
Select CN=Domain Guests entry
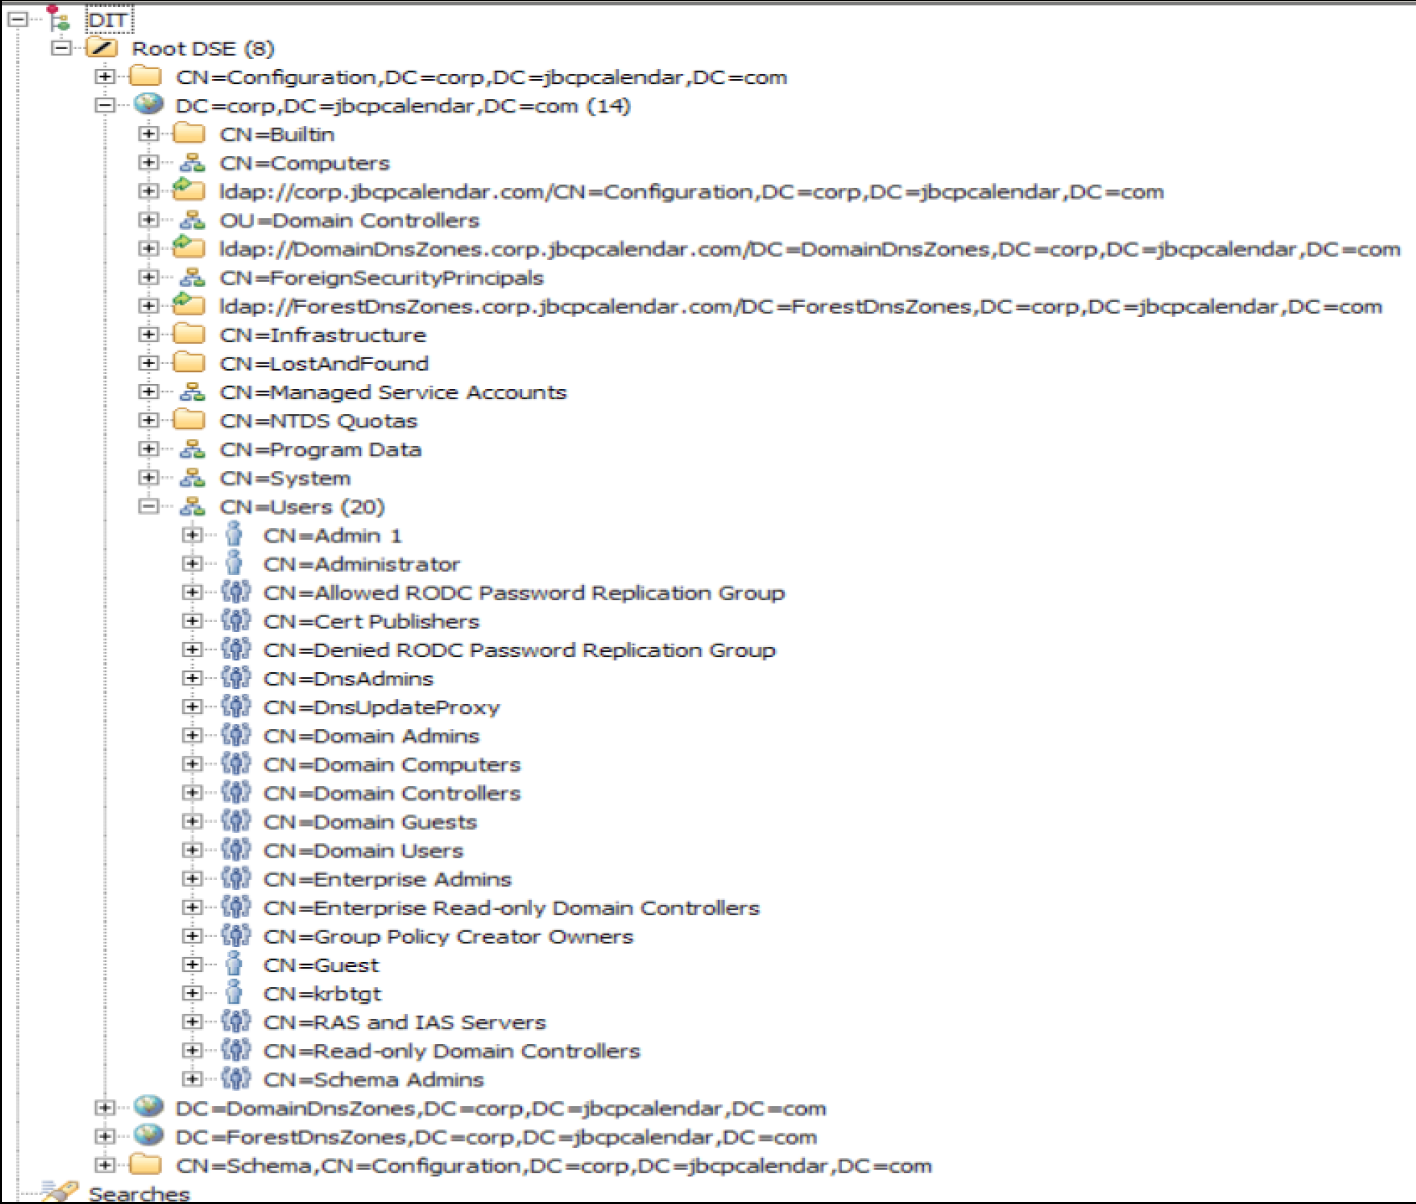(x=370, y=822)
